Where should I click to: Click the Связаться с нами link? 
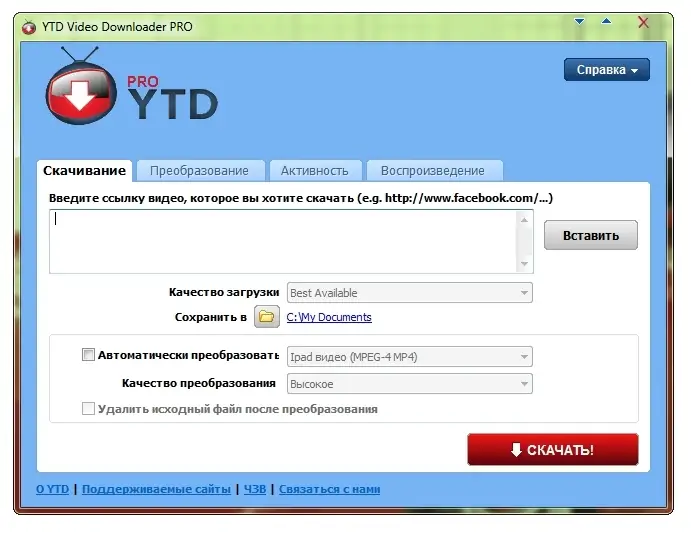point(329,489)
